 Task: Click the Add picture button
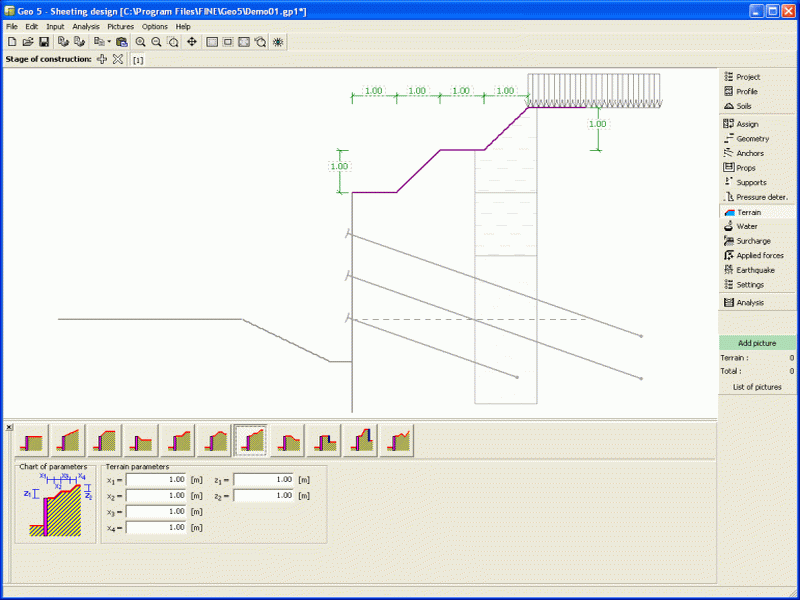pyautogui.click(x=757, y=343)
